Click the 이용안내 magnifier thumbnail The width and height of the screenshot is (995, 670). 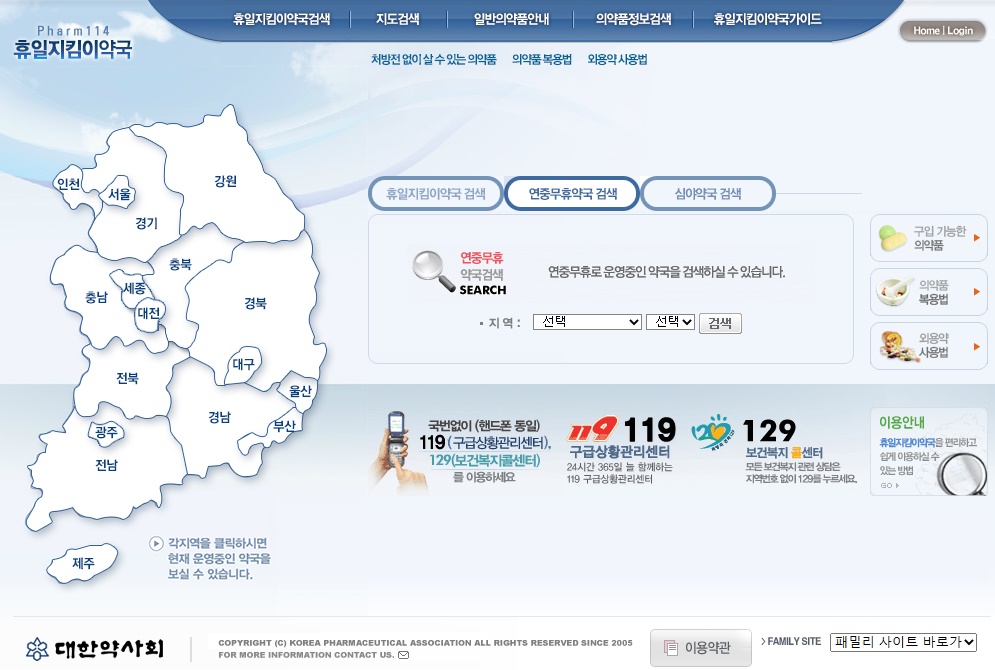[961, 472]
